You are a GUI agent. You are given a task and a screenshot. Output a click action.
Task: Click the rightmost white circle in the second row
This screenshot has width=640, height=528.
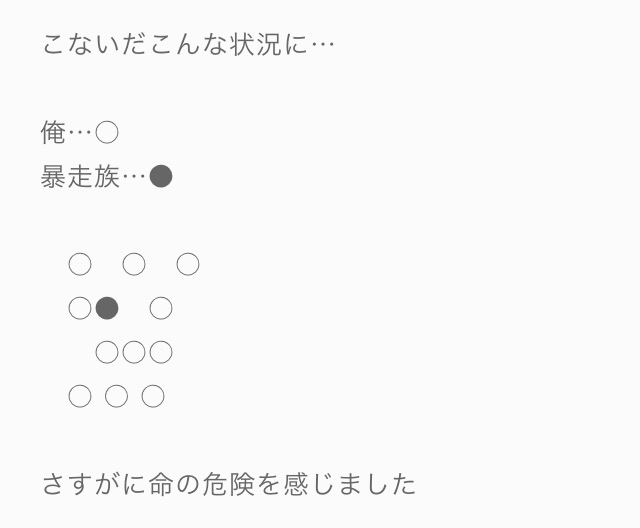(x=161, y=308)
